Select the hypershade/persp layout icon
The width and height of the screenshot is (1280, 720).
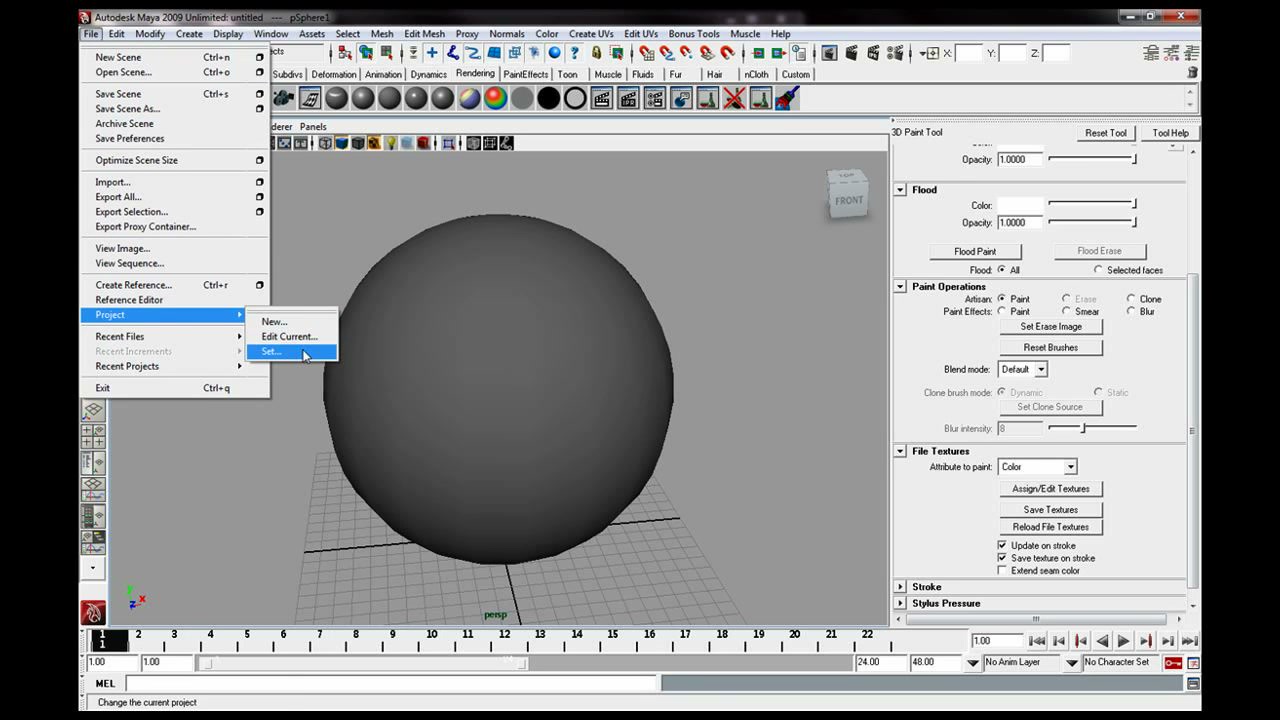(x=92, y=516)
